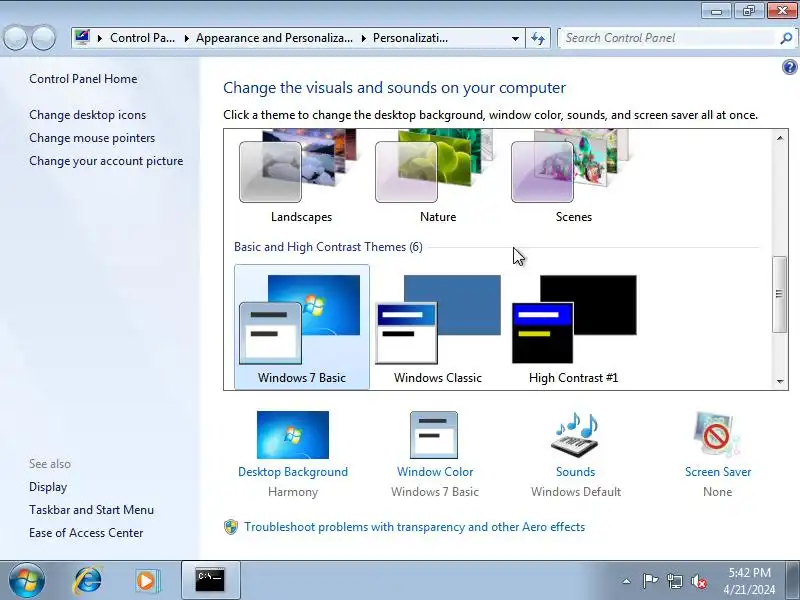The width and height of the screenshot is (800, 600).
Task: Open Change your account picture
Action: click(106, 161)
